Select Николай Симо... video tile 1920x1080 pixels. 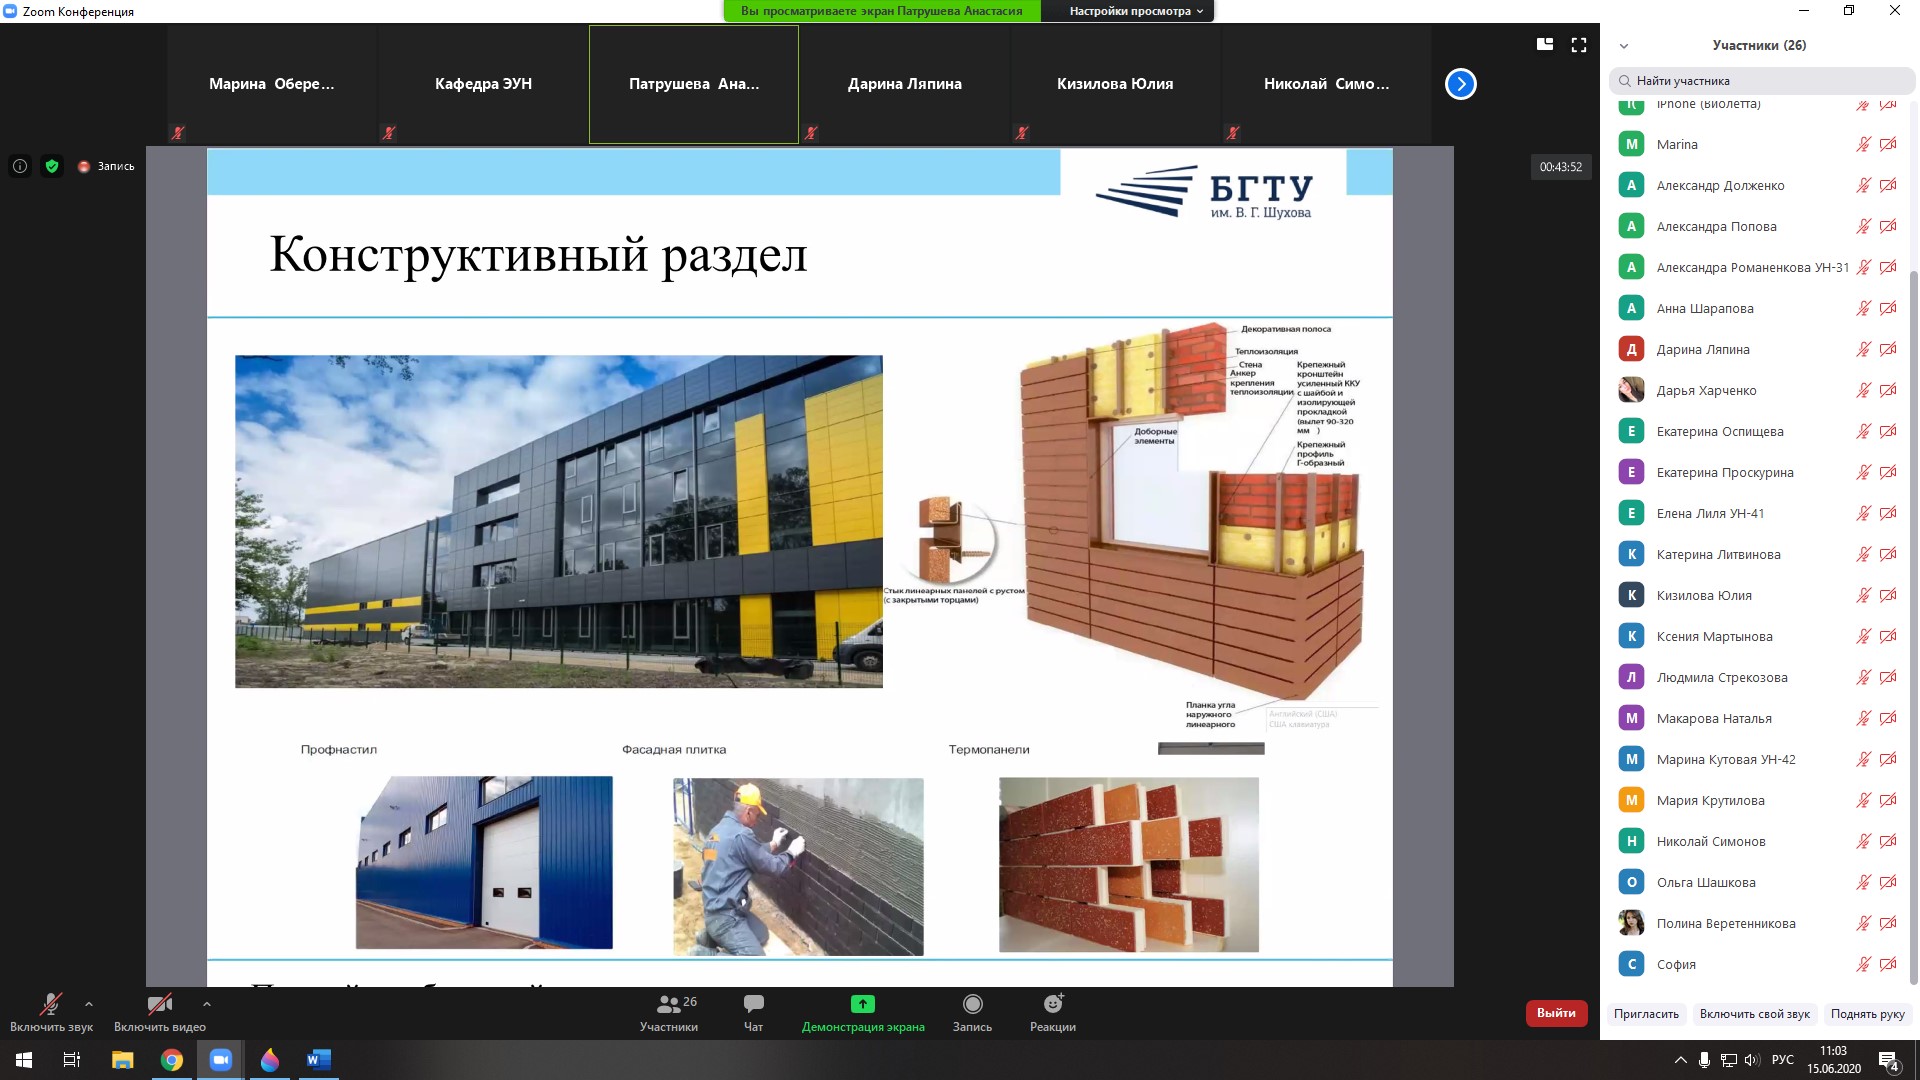click(x=1326, y=84)
